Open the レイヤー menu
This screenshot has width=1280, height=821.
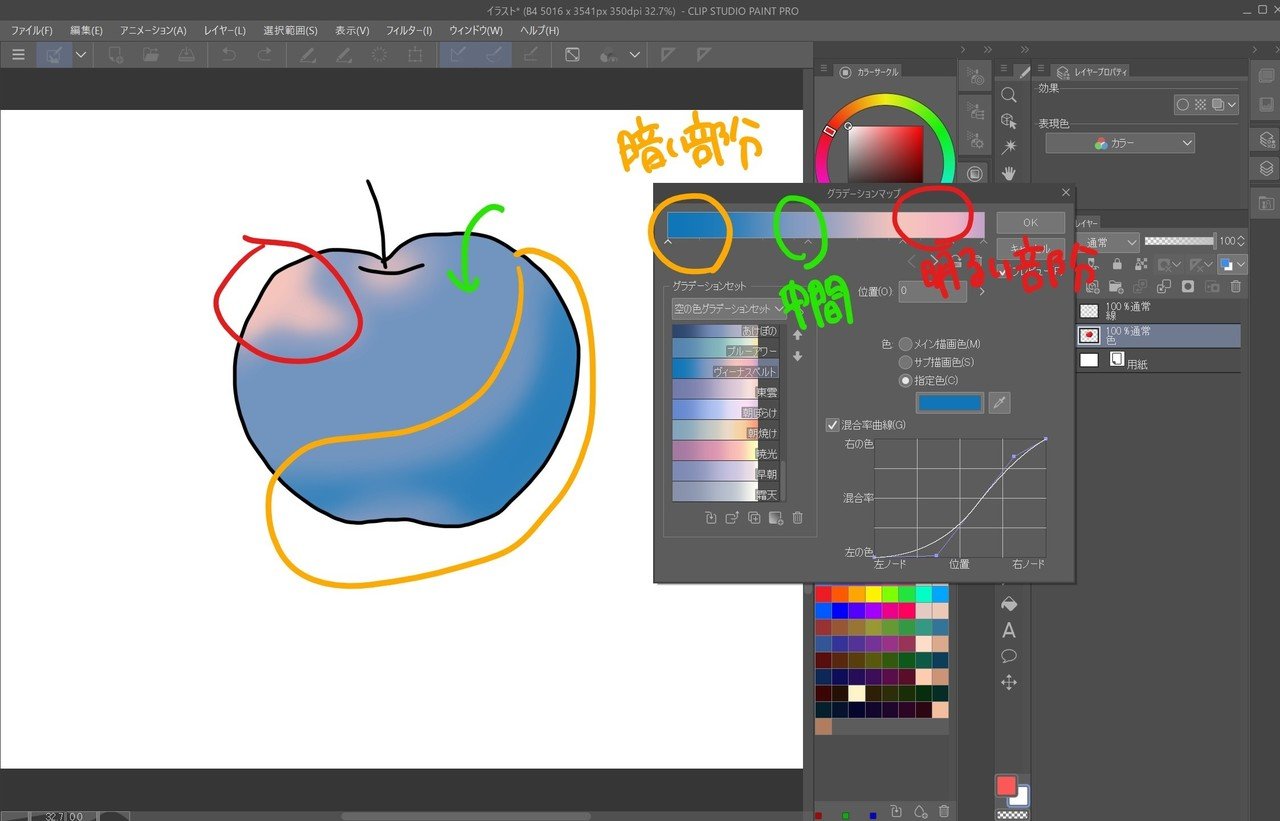pyautogui.click(x=224, y=30)
